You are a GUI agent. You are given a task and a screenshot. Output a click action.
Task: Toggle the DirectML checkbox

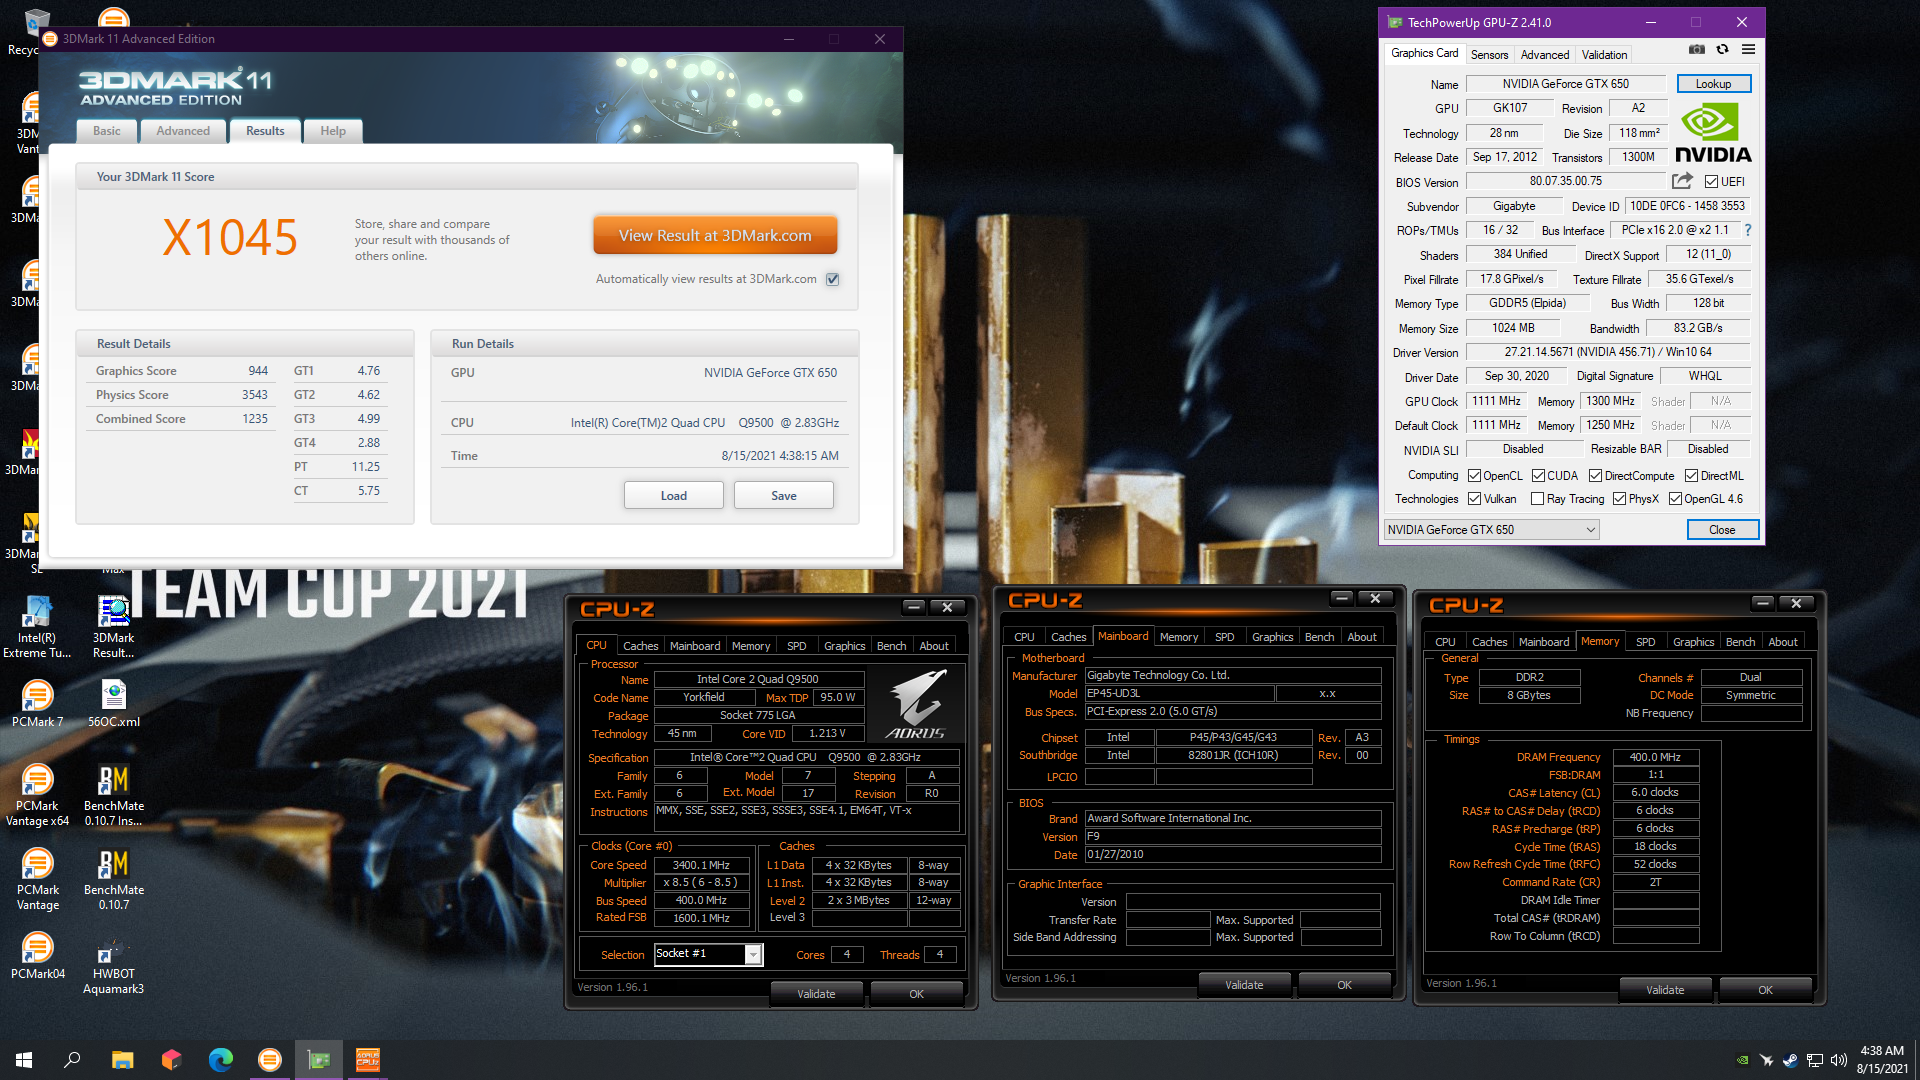(x=1691, y=476)
